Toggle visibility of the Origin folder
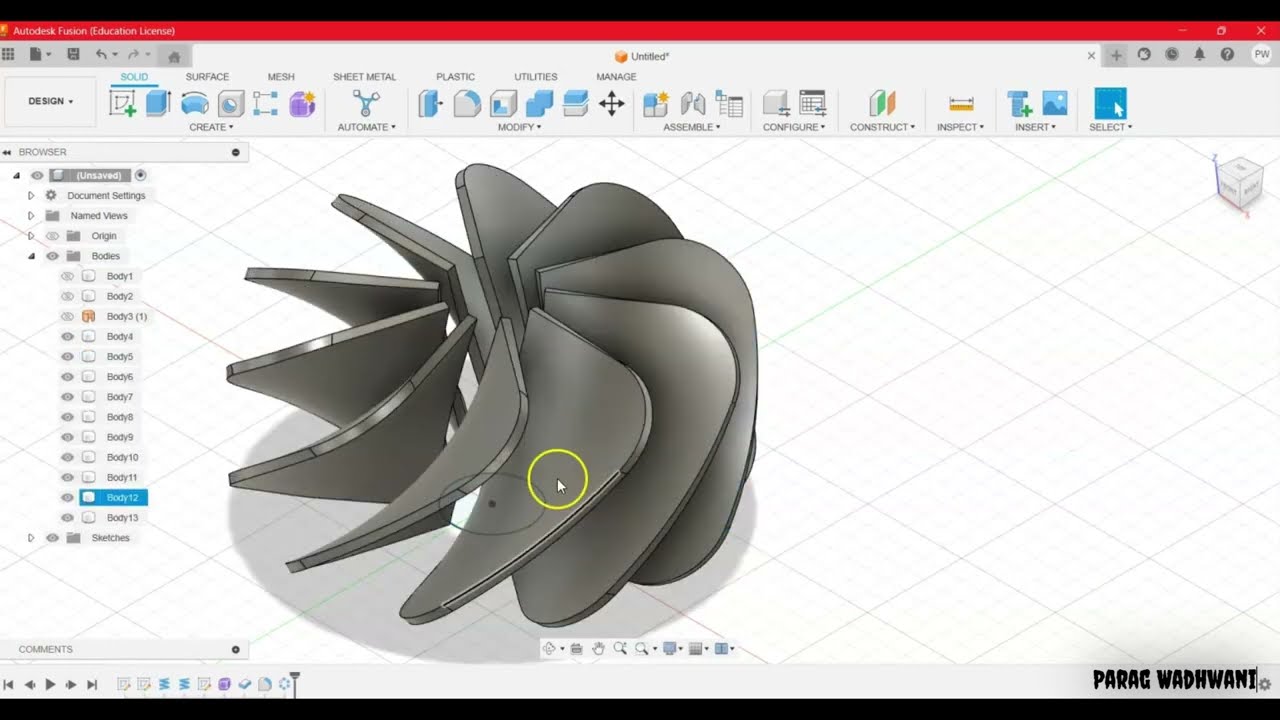Viewport: 1280px width, 720px height. pos(52,236)
